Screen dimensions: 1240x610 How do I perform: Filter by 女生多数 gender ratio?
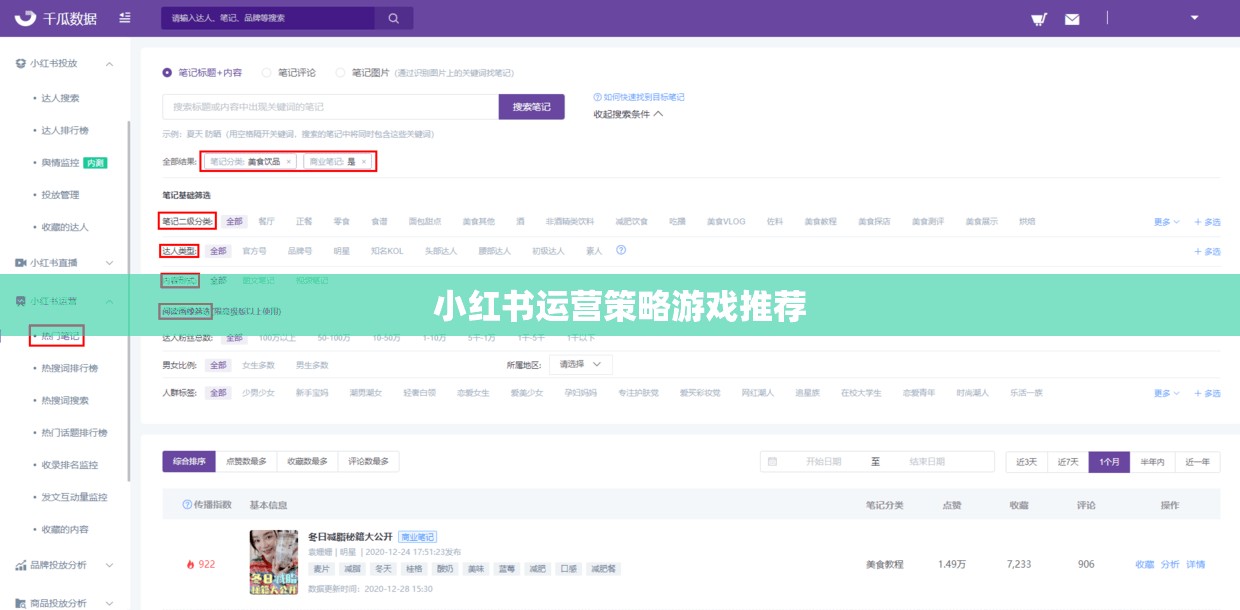[258, 365]
